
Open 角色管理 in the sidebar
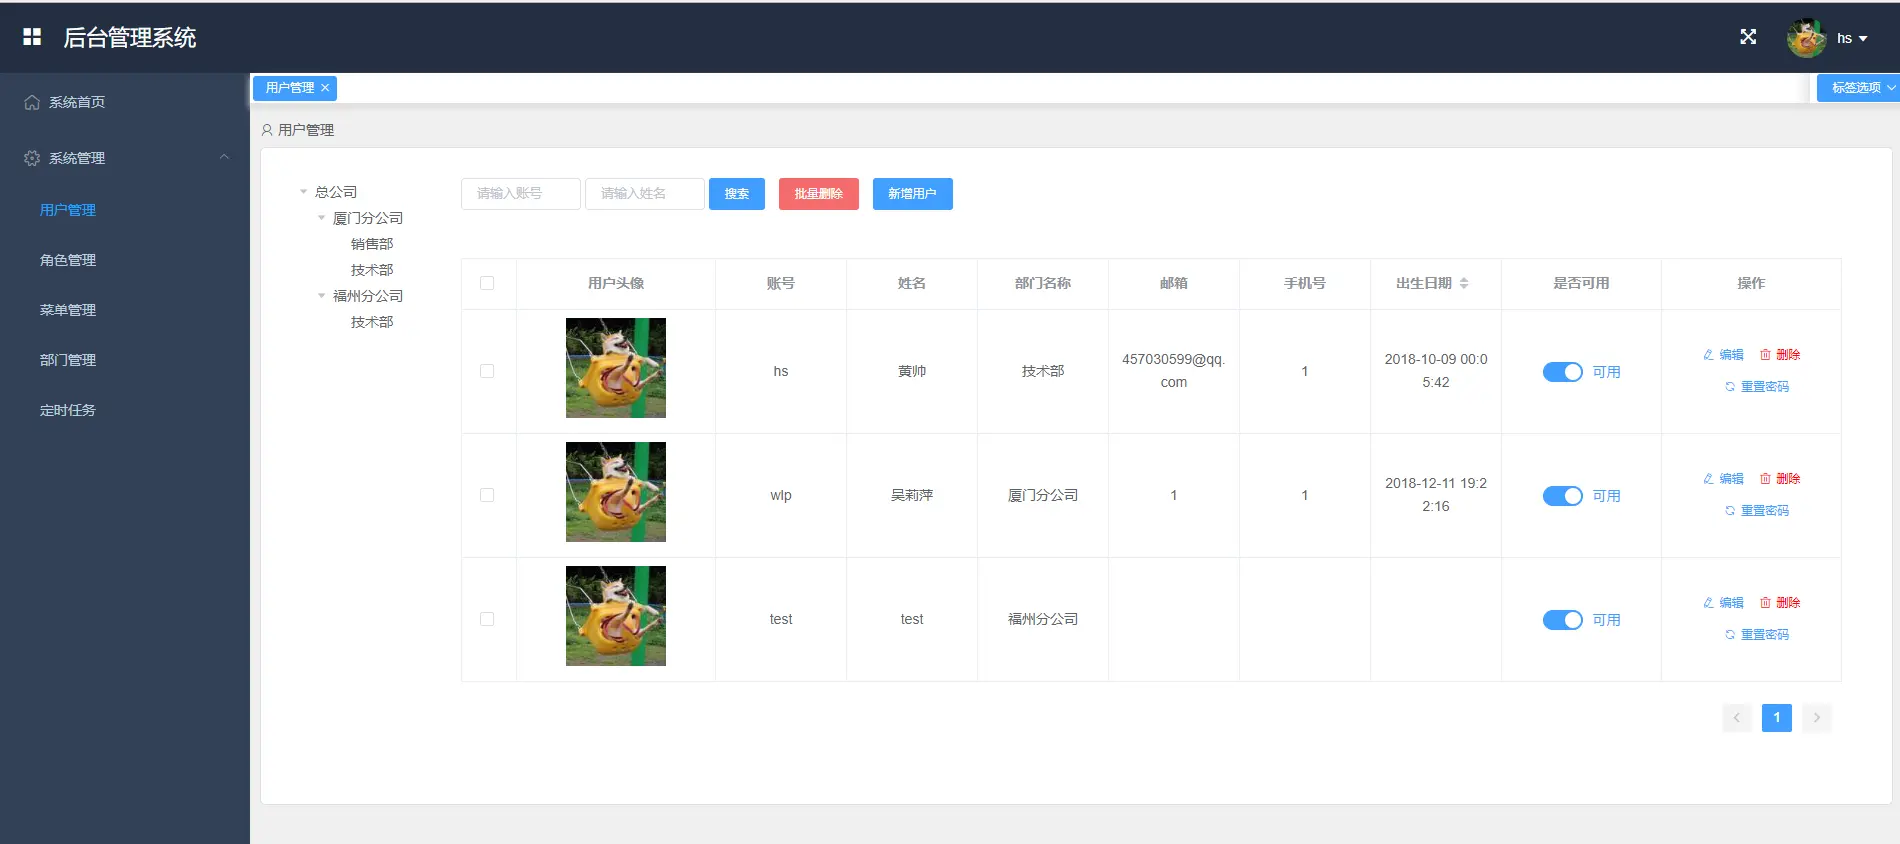coord(68,260)
